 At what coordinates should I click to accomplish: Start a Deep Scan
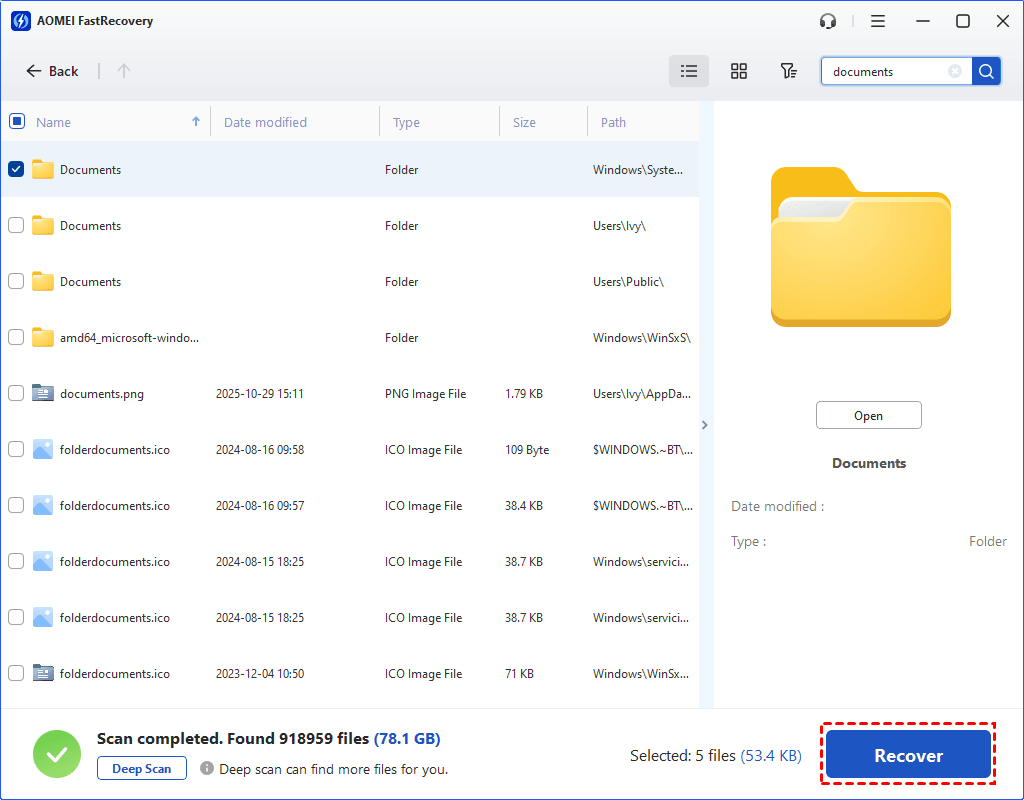141,769
